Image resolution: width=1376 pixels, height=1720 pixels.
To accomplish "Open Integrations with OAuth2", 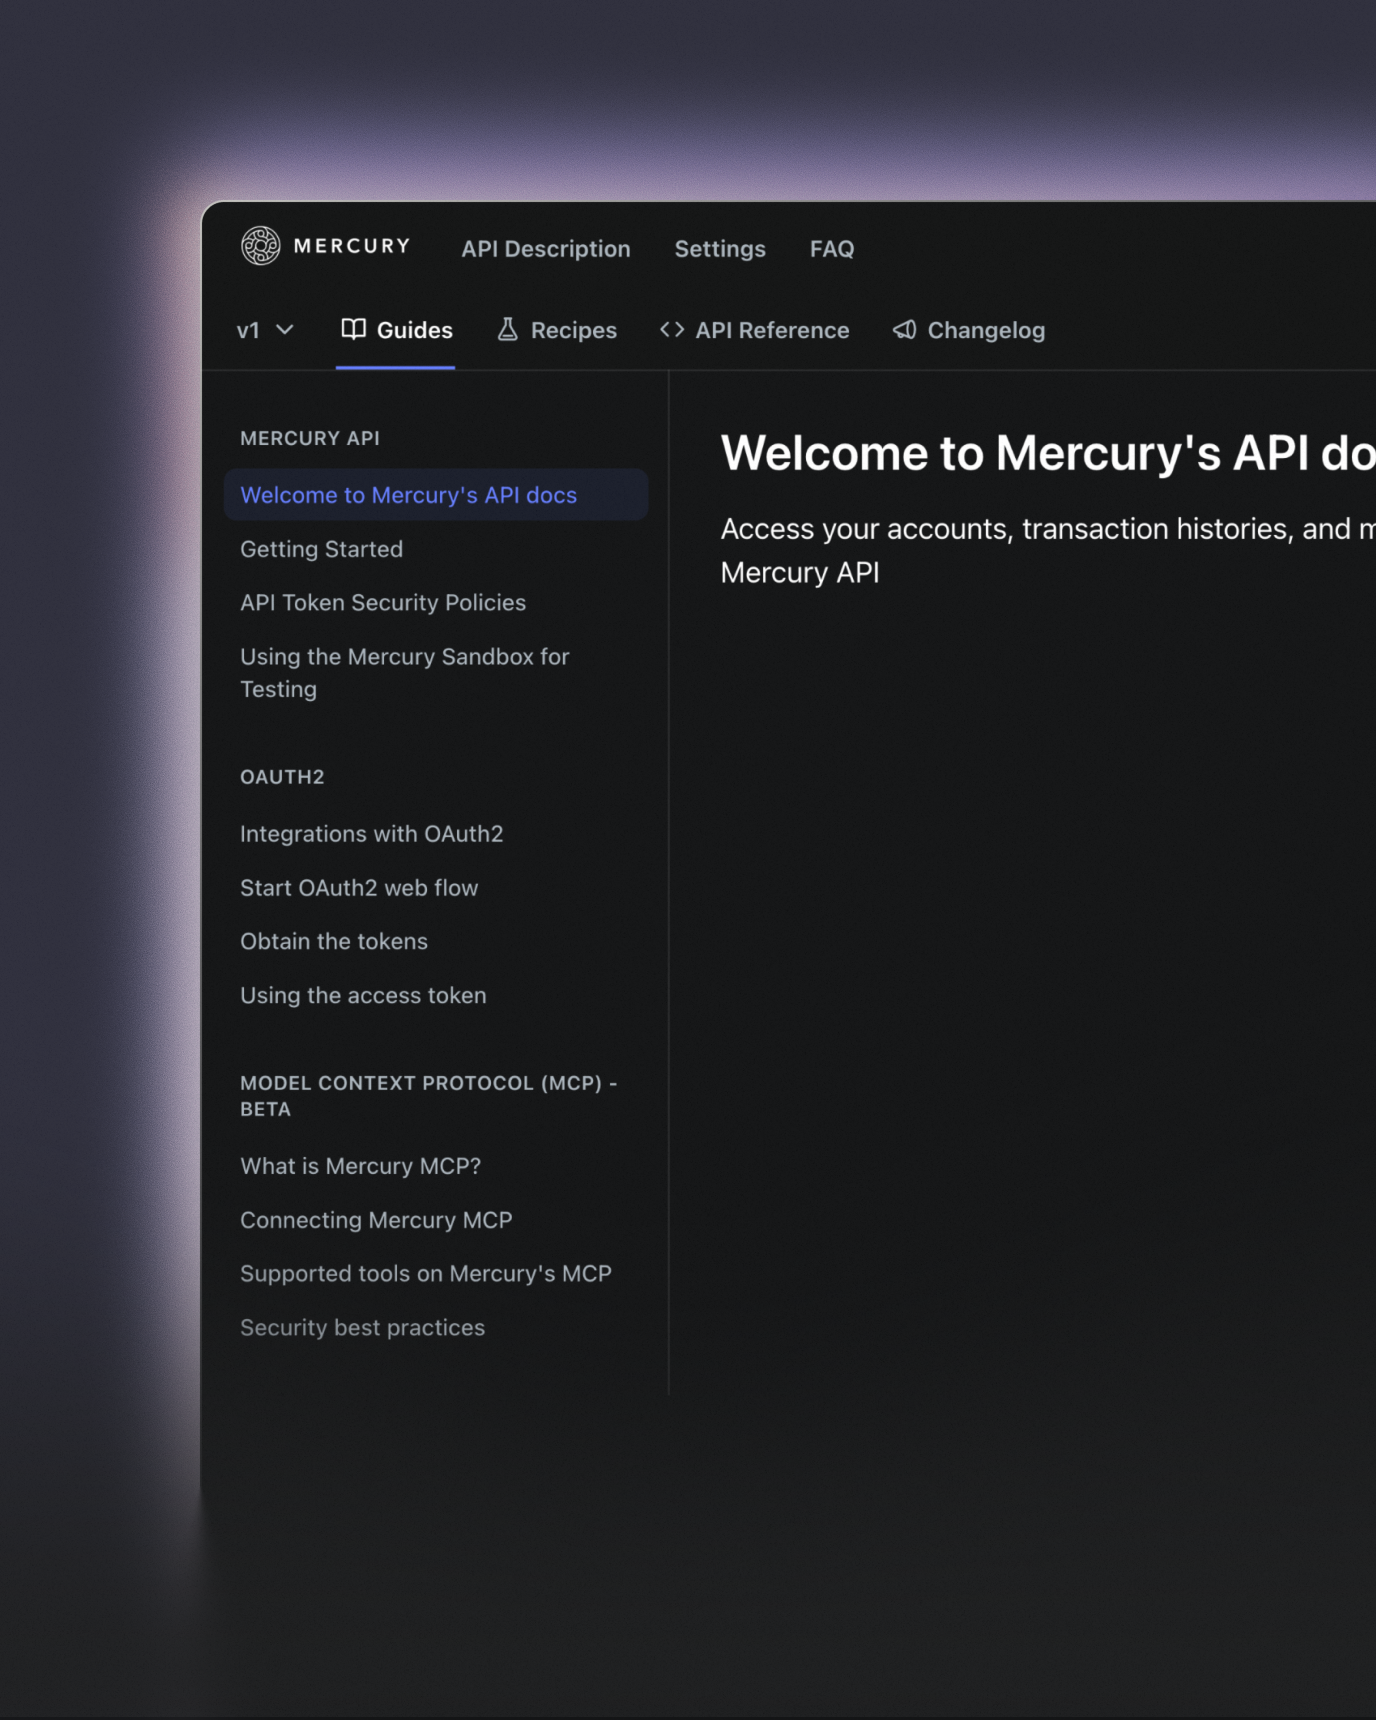I will pos(372,834).
